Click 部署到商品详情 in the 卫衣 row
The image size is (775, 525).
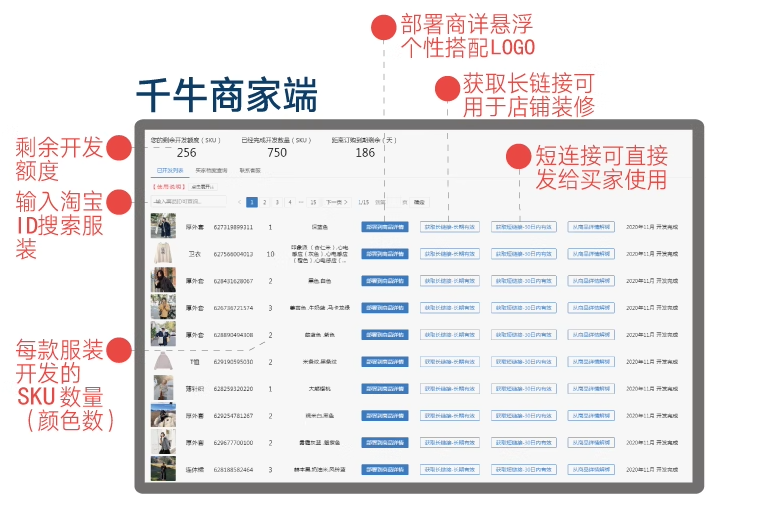pyautogui.click(x=385, y=254)
